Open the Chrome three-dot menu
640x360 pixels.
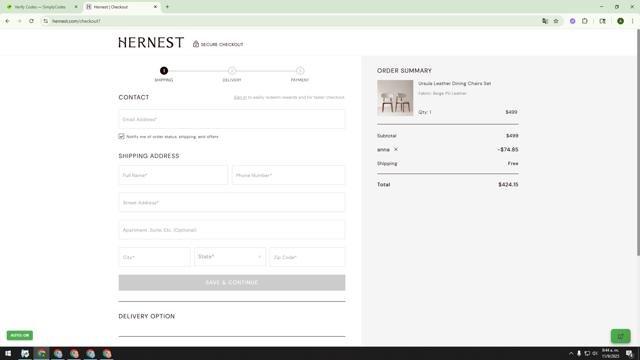[x=632, y=21]
